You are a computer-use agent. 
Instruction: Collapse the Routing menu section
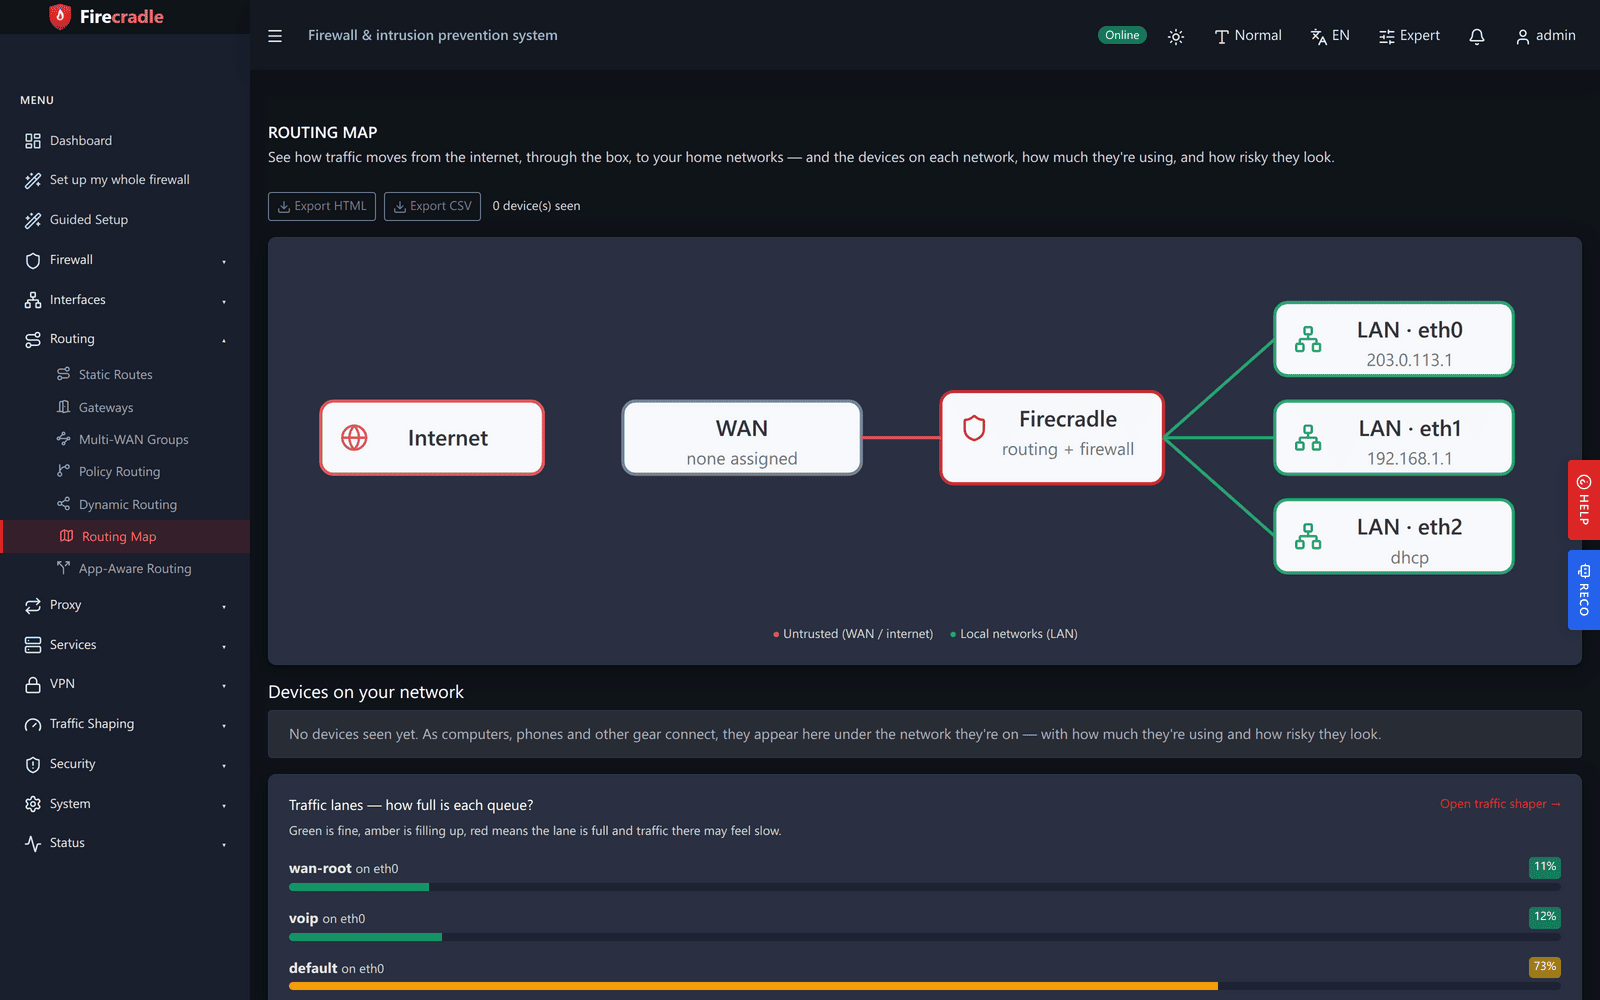[x=125, y=339]
